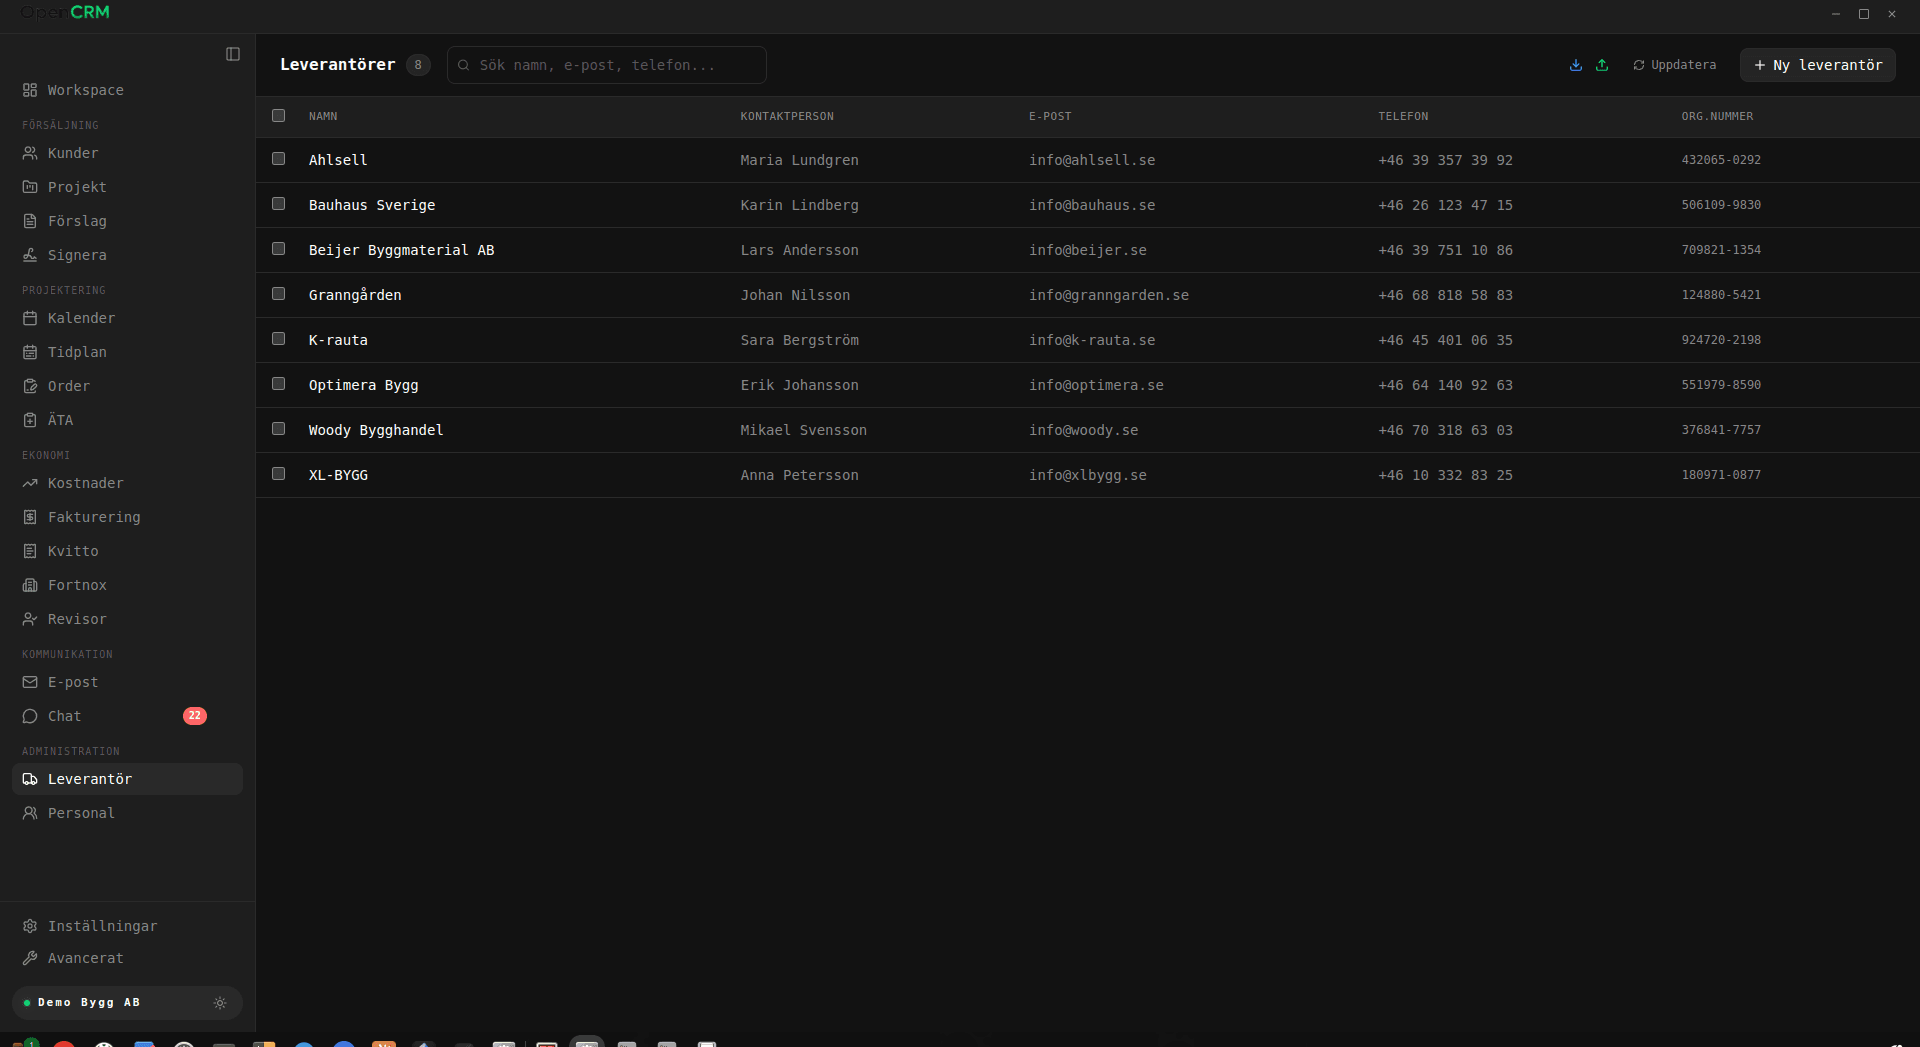
Task: Open the Bauhaus Sverige supplier name
Action: coord(372,205)
